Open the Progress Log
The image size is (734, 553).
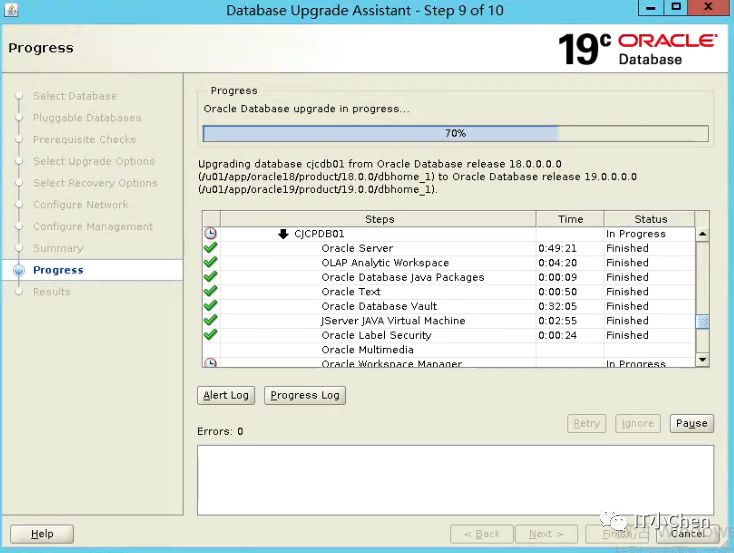point(305,395)
